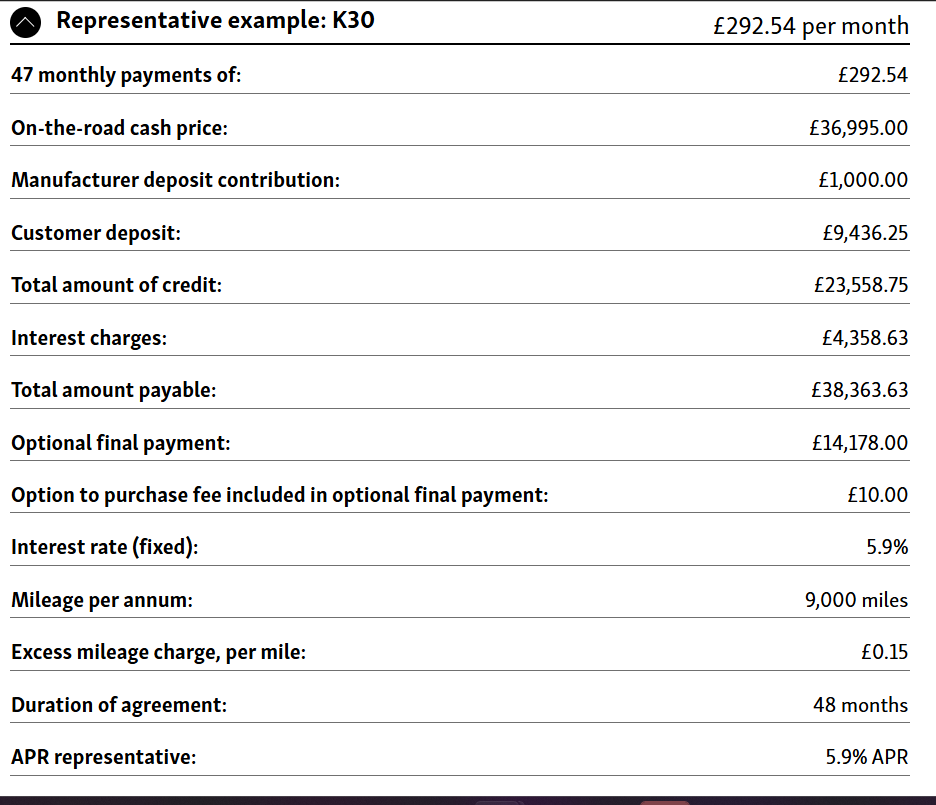This screenshot has height=805, width=936.
Task: Select the £292.54 per month header price
Action: [x=810, y=25]
